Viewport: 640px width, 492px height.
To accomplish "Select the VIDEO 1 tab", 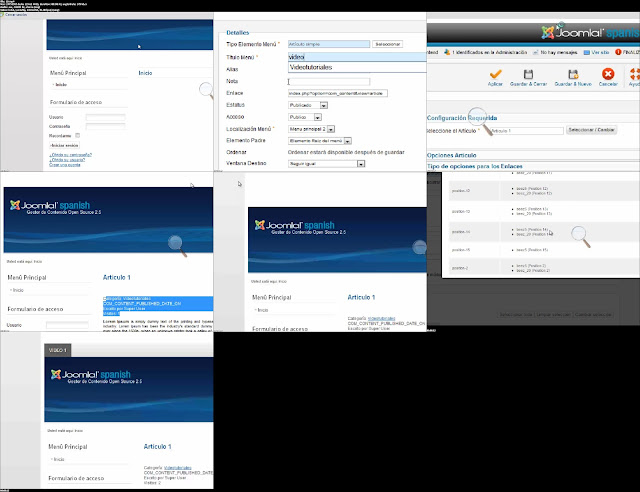I will coord(58,350).
